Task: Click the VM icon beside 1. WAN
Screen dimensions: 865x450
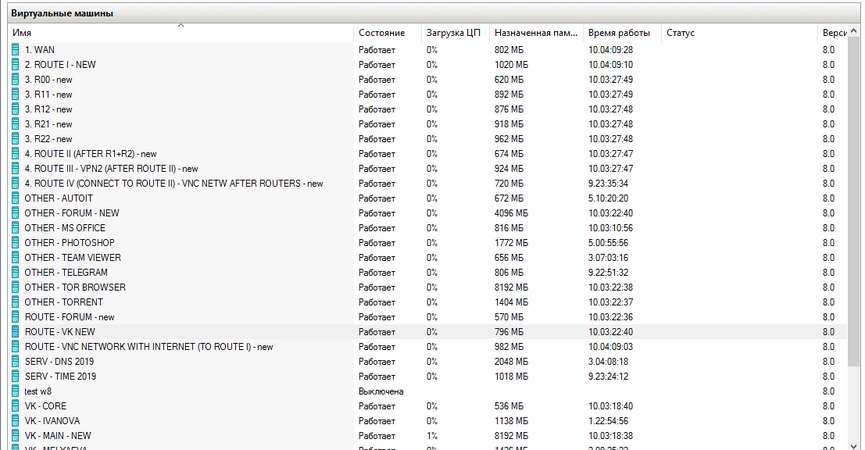Action: click(x=15, y=49)
